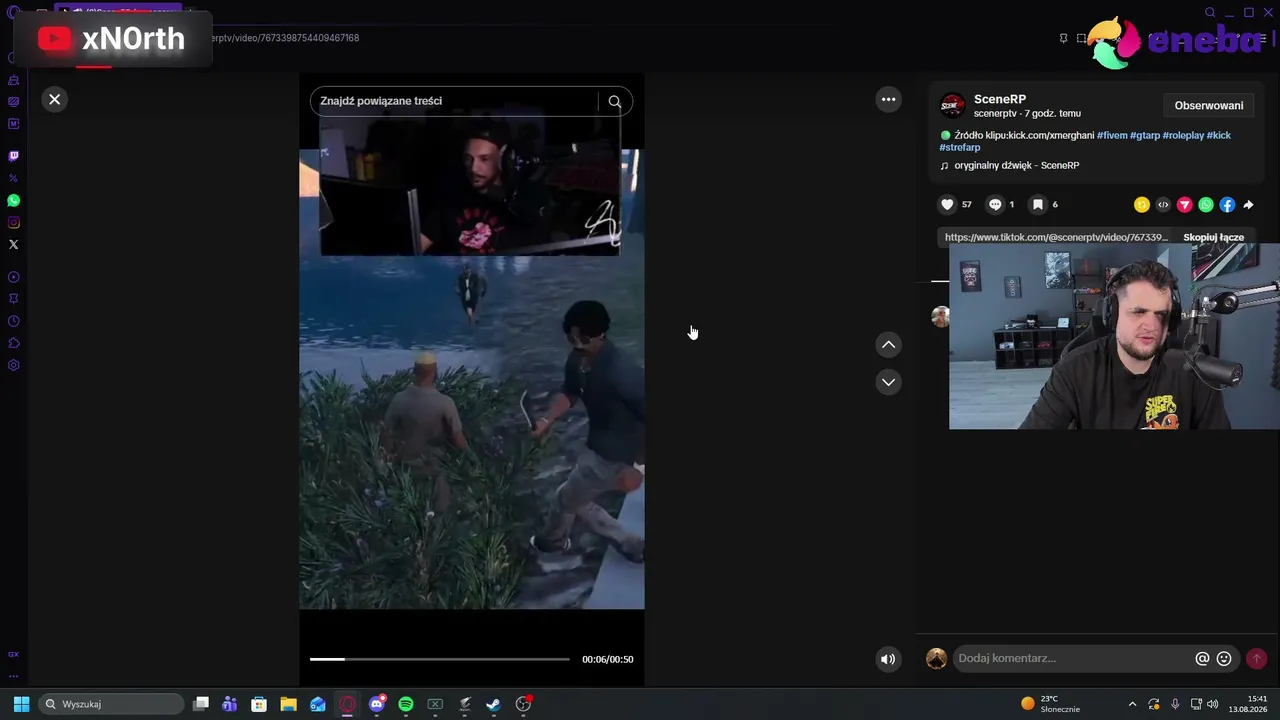Viewport: 1280px width, 720px height.
Task: Open Outlook from the taskbar
Action: (318, 704)
